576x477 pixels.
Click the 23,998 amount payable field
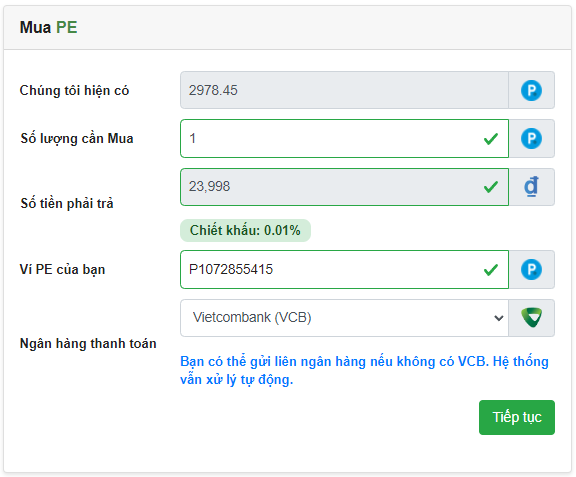pos(344,187)
